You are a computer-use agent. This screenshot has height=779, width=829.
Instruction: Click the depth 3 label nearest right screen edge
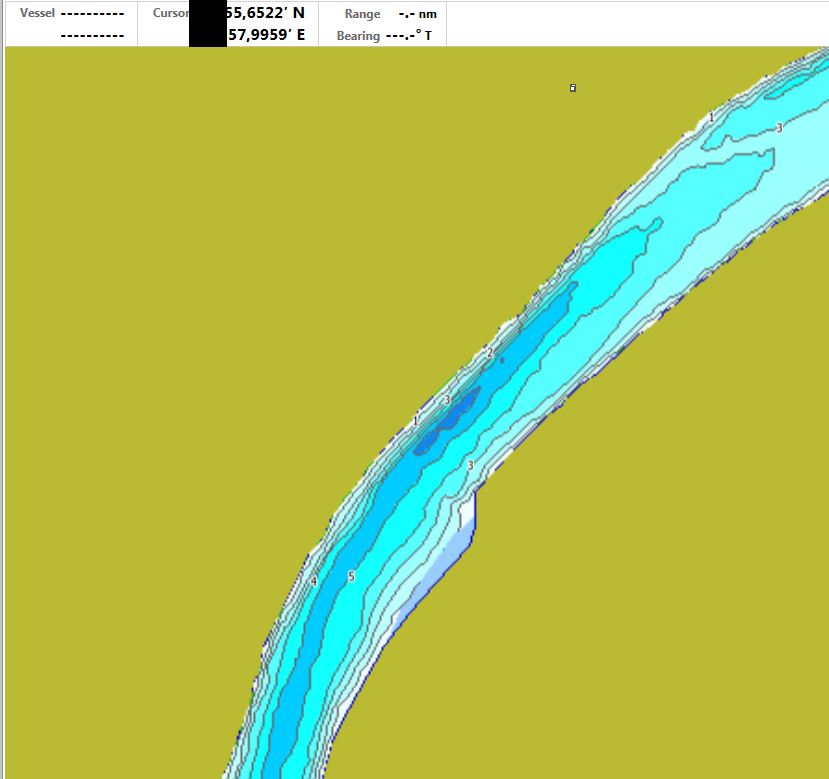pyautogui.click(x=779, y=128)
